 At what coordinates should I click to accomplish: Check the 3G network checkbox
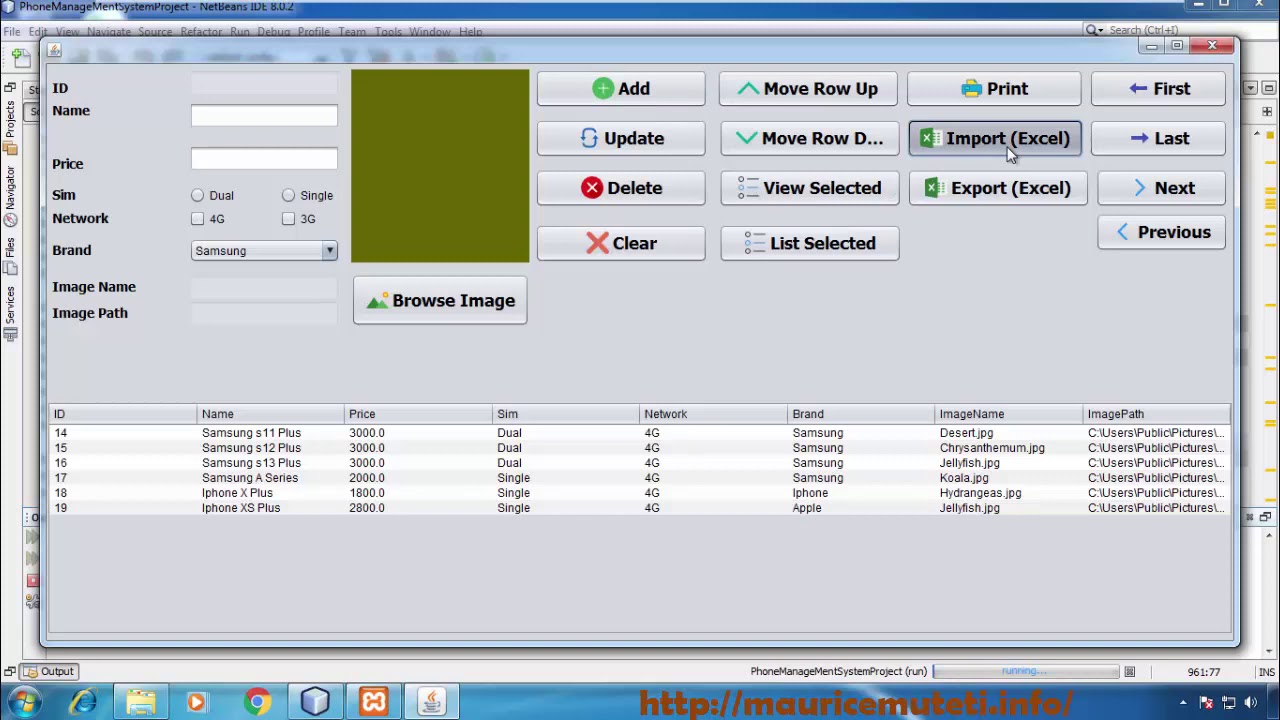pyautogui.click(x=288, y=219)
